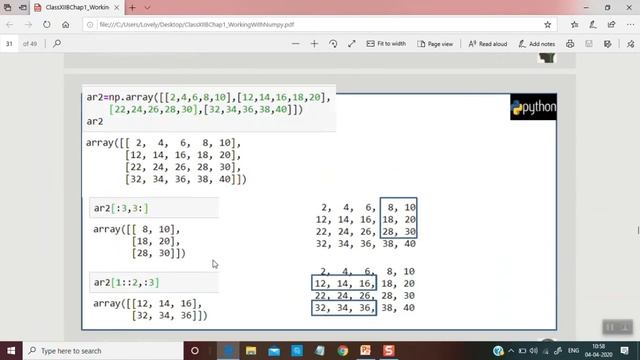Close the ClassXIIBChap1 PDF tab

tap(117, 7)
